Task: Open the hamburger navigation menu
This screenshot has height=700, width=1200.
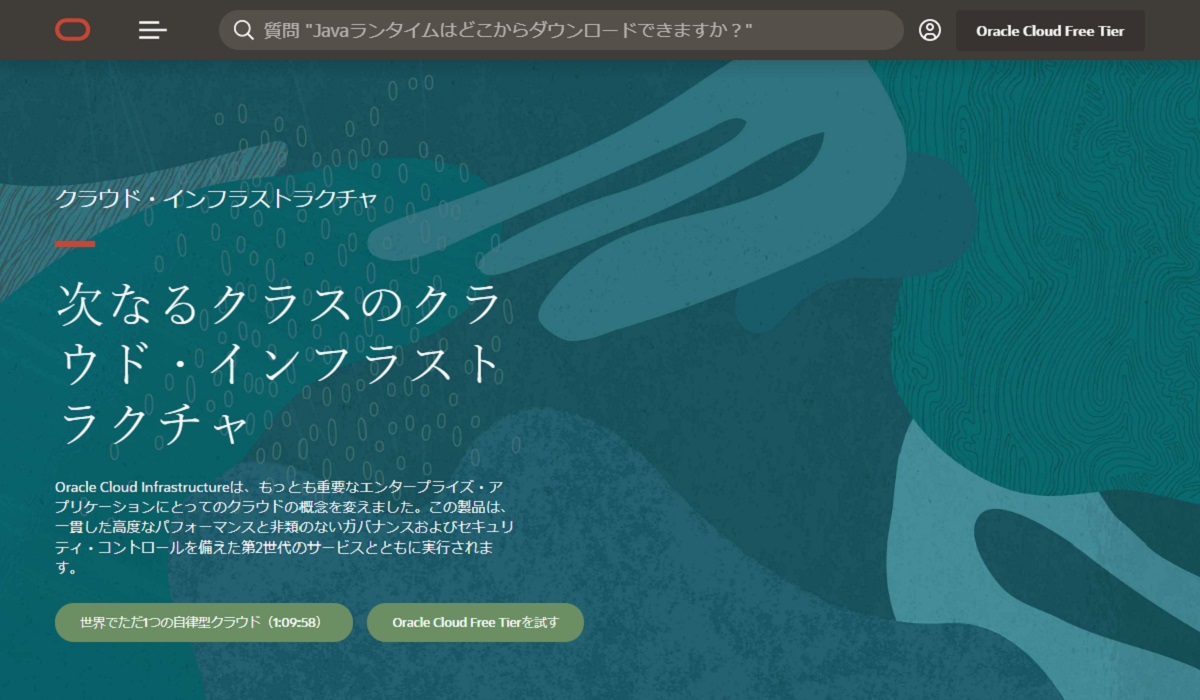Action: pos(153,30)
